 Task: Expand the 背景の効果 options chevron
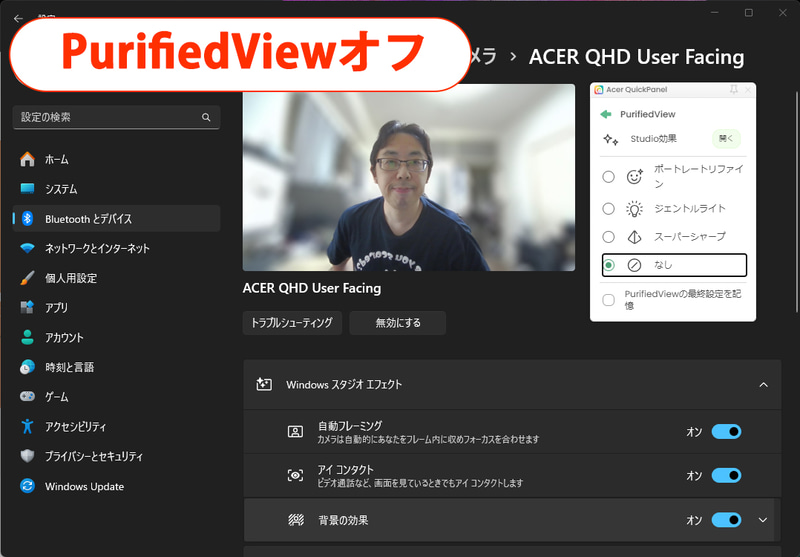[763, 520]
